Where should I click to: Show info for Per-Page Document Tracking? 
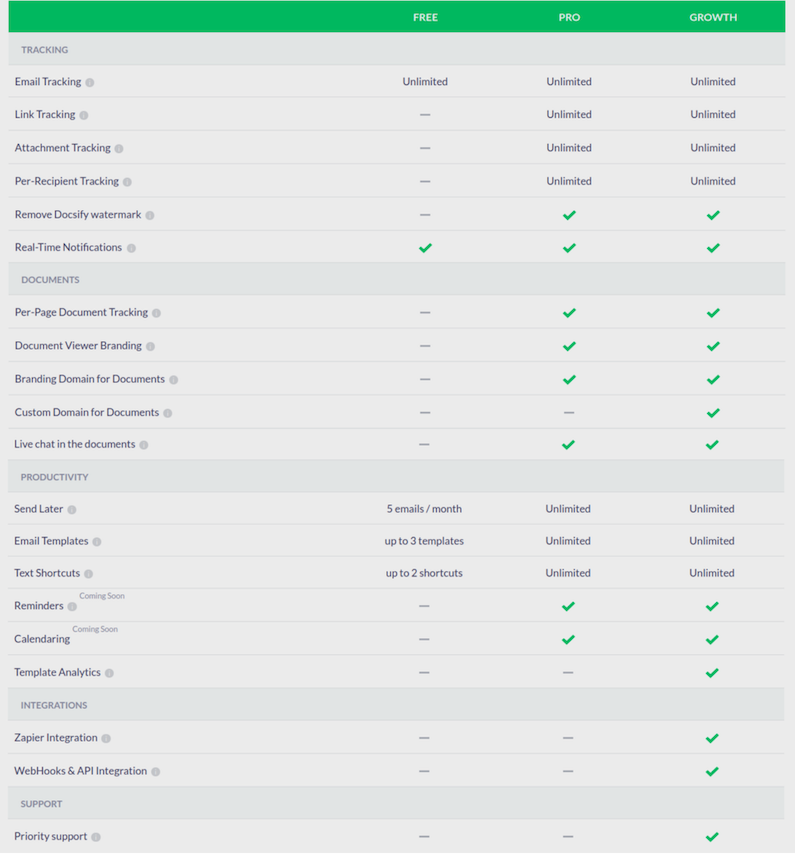[156, 313]
